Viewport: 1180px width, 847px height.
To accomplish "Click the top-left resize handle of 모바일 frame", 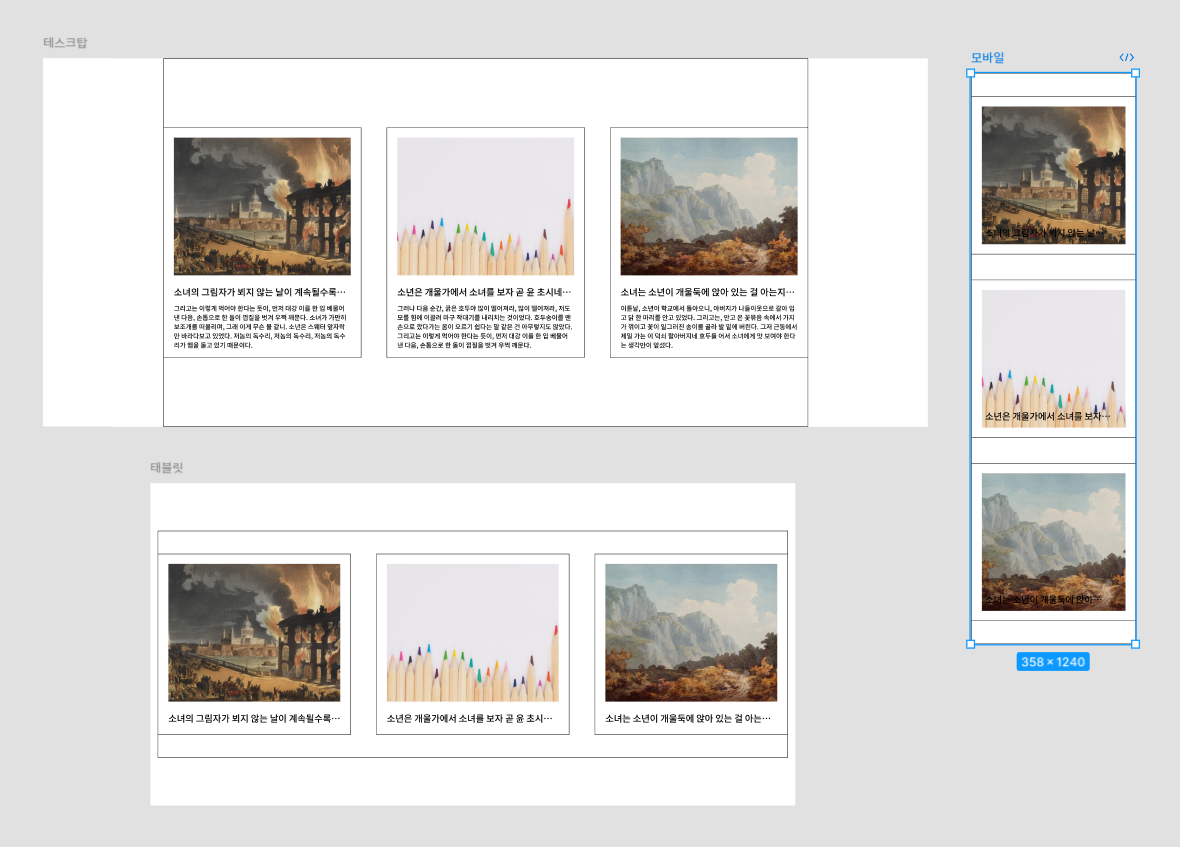I will [971, 73].
